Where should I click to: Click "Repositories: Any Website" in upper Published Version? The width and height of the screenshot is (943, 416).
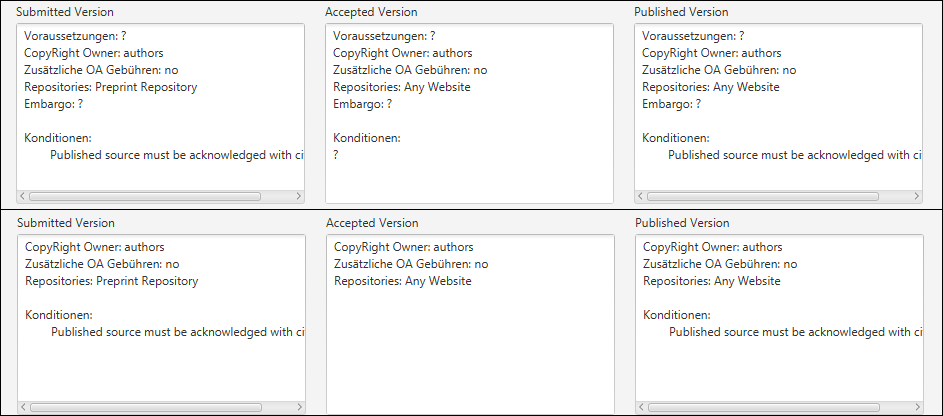710,87
